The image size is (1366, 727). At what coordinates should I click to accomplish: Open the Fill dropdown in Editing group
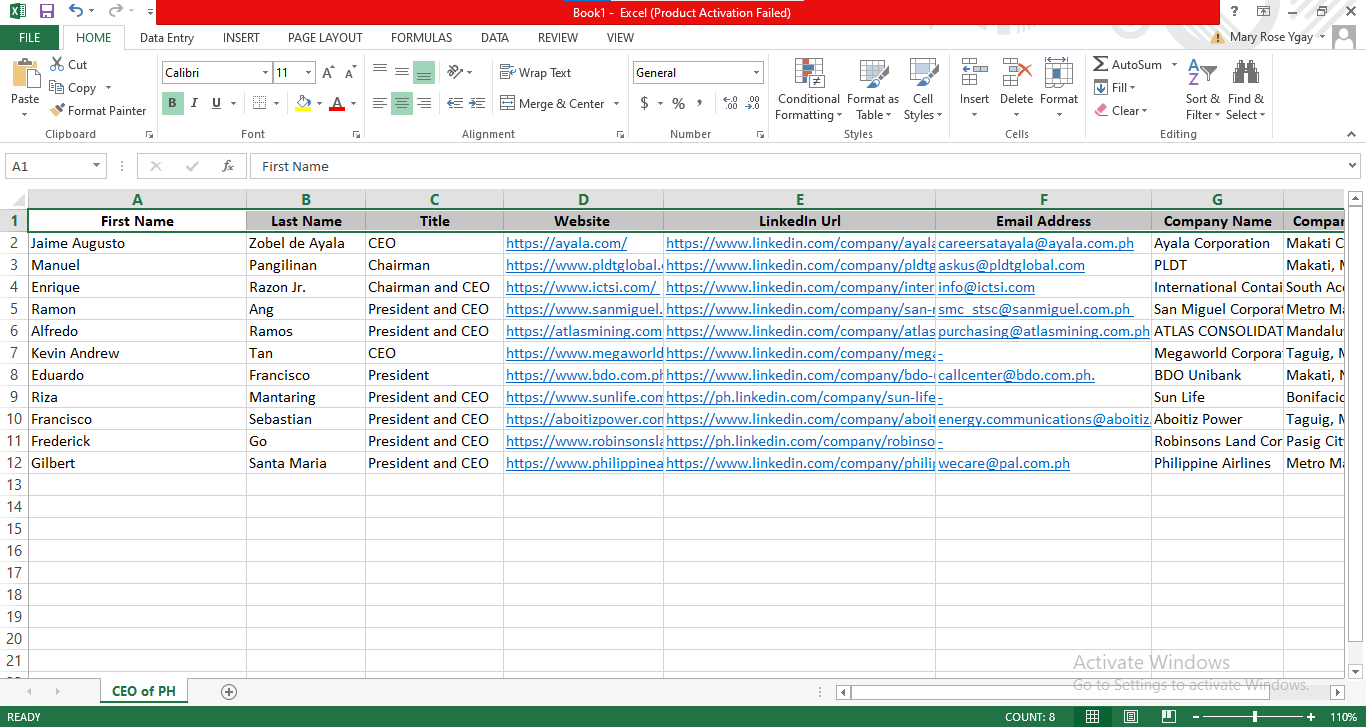(x=1115, y=87)
